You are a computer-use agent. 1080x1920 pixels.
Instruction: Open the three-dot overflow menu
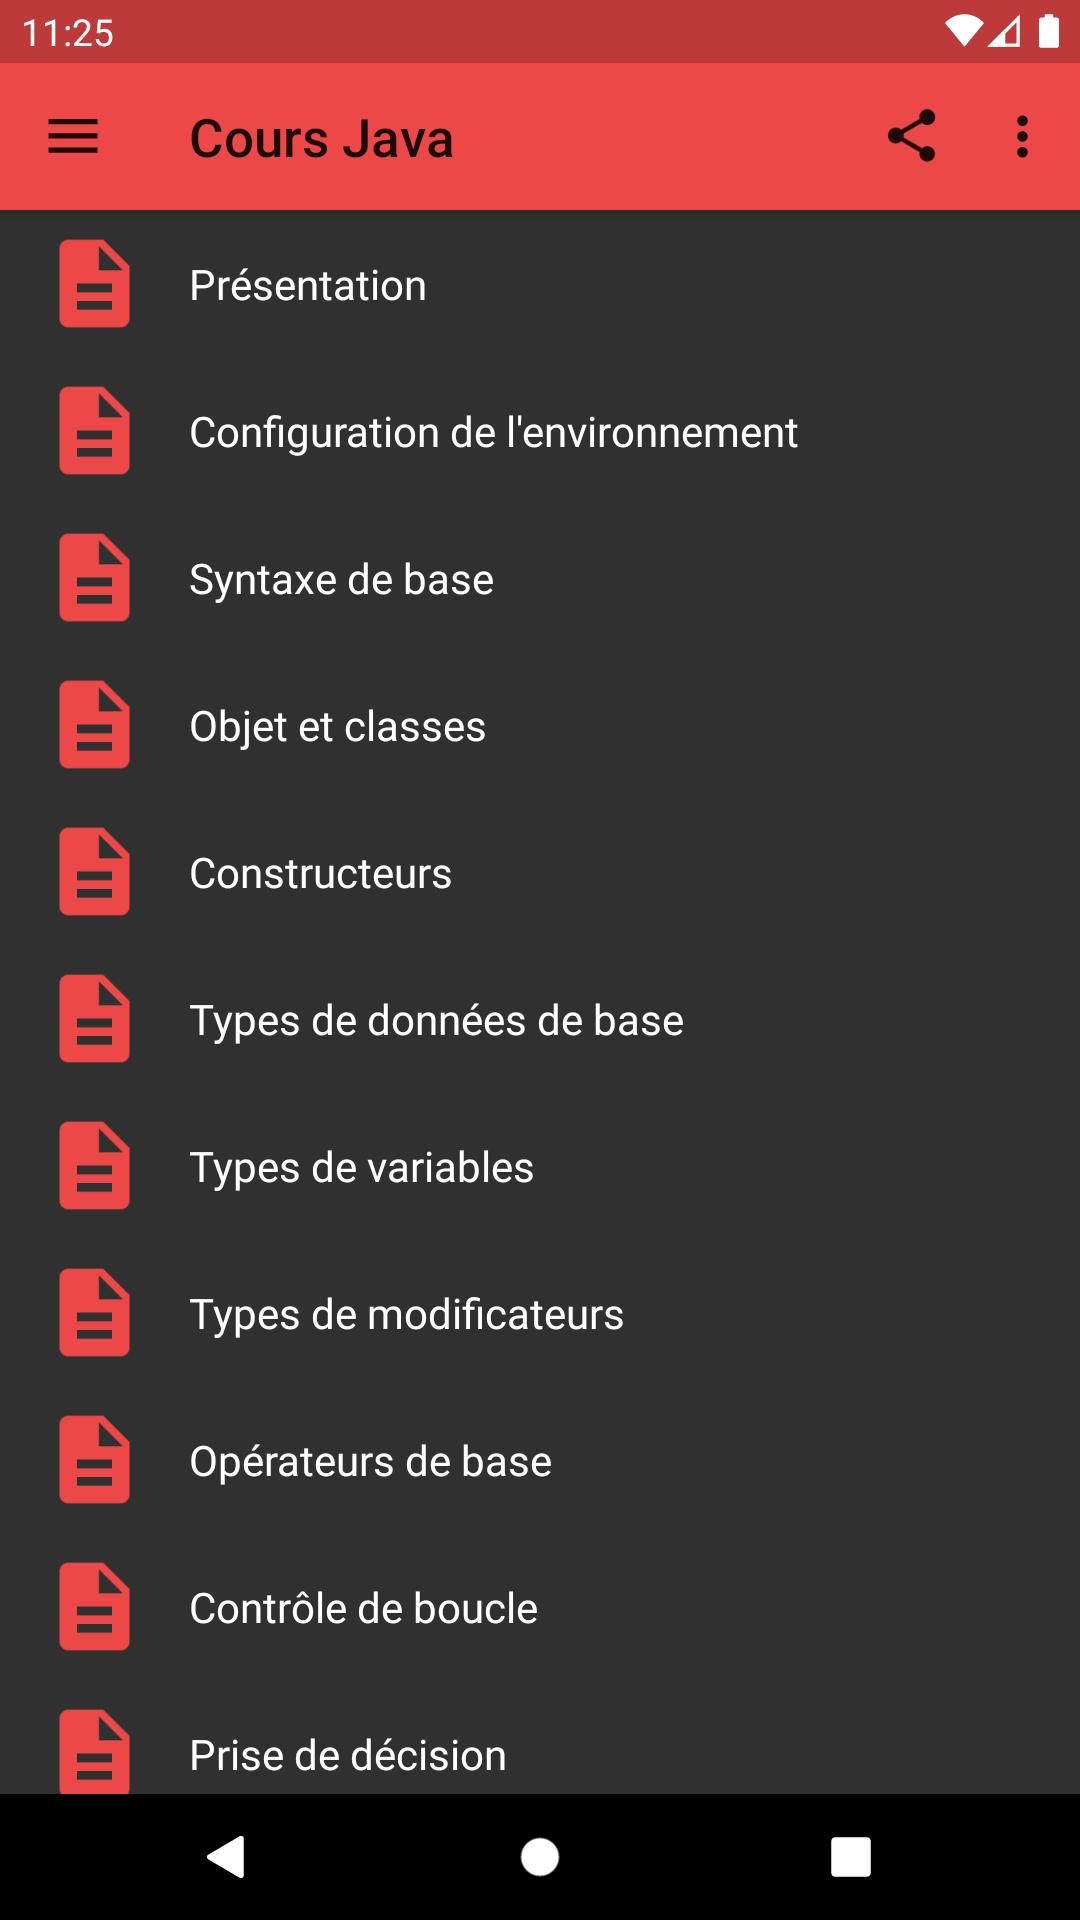(1022, 136)
